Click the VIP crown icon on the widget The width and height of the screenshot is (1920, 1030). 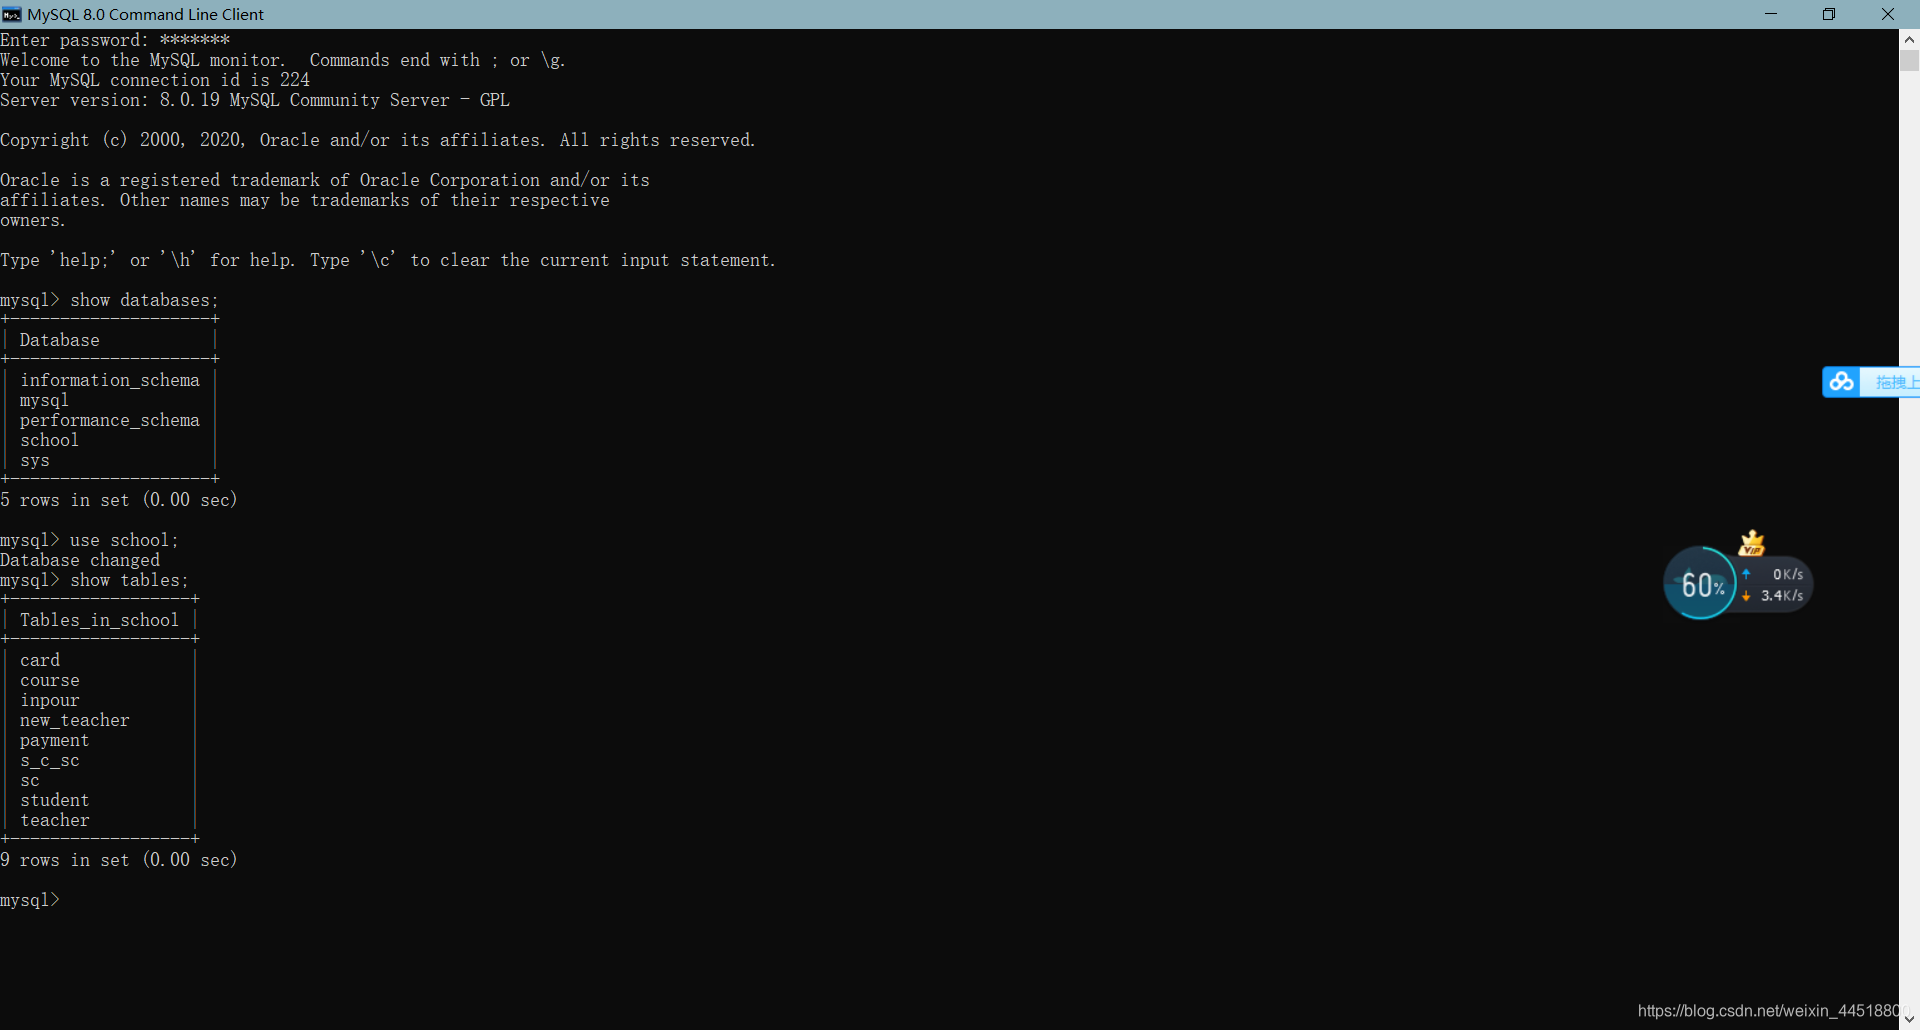(1752, 543)
